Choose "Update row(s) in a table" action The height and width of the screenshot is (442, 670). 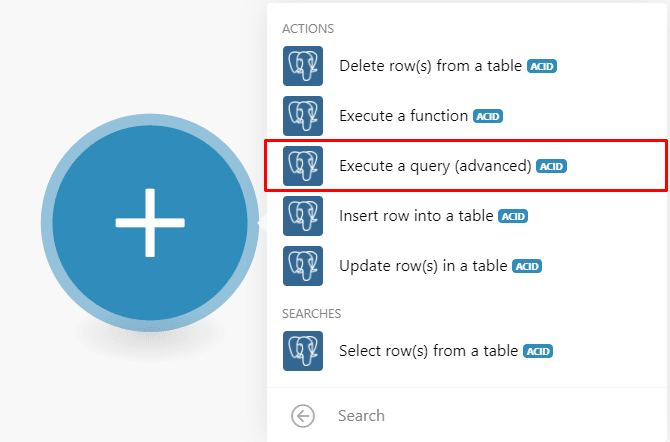coord(424,266)
